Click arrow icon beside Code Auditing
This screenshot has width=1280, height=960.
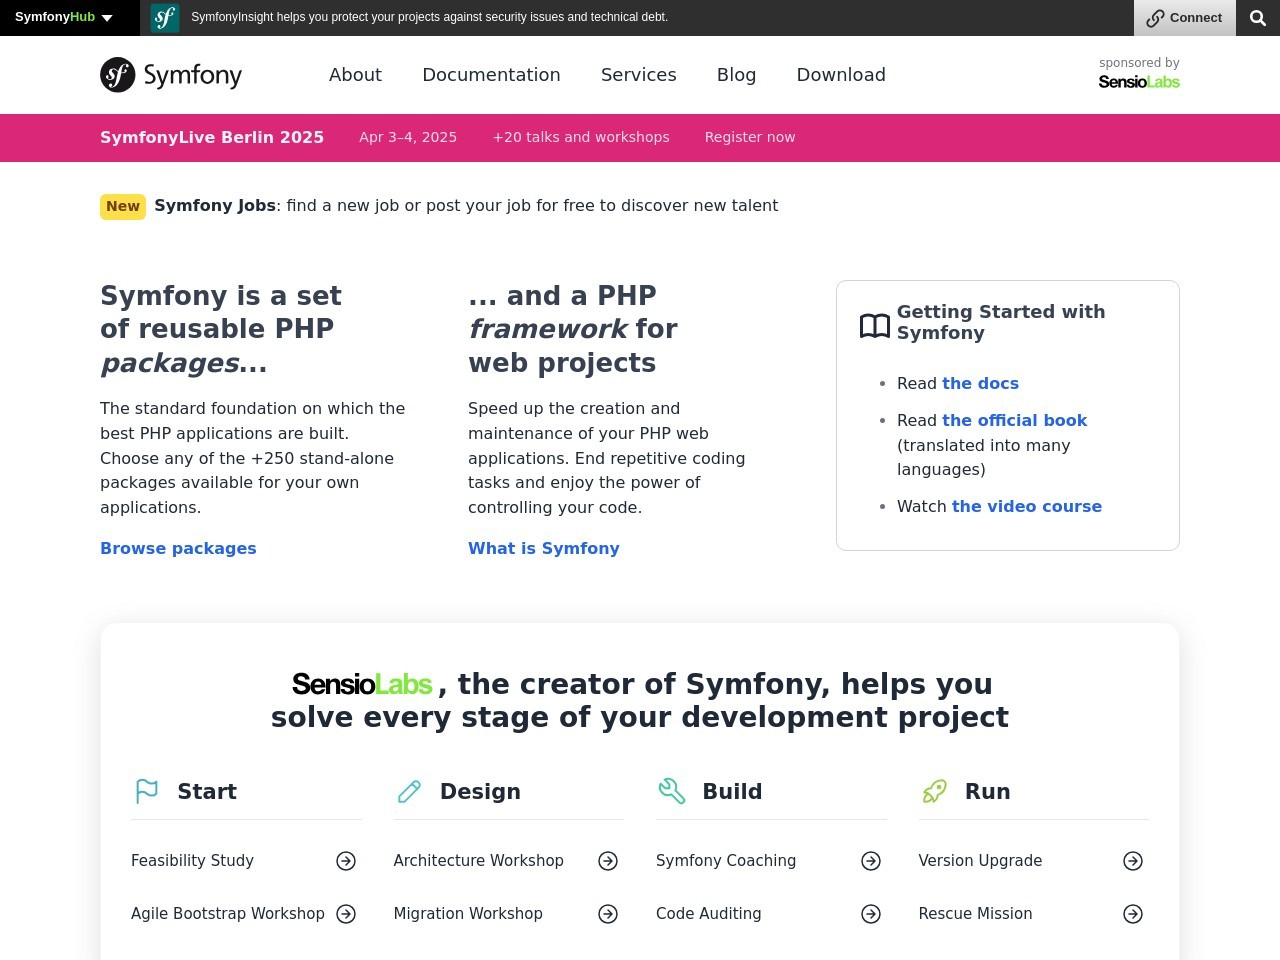point(871,914)
